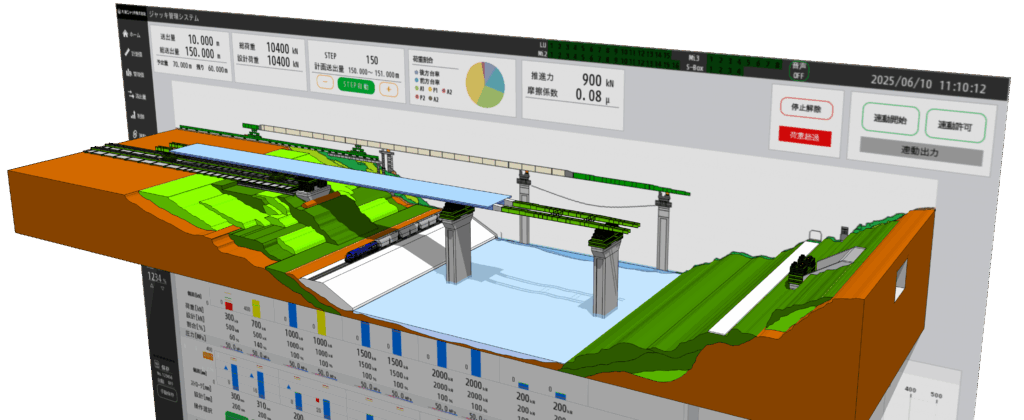Click the pie chart load ratio graphic
This screenshot has height=420, width=1024.
coord(487,85)
